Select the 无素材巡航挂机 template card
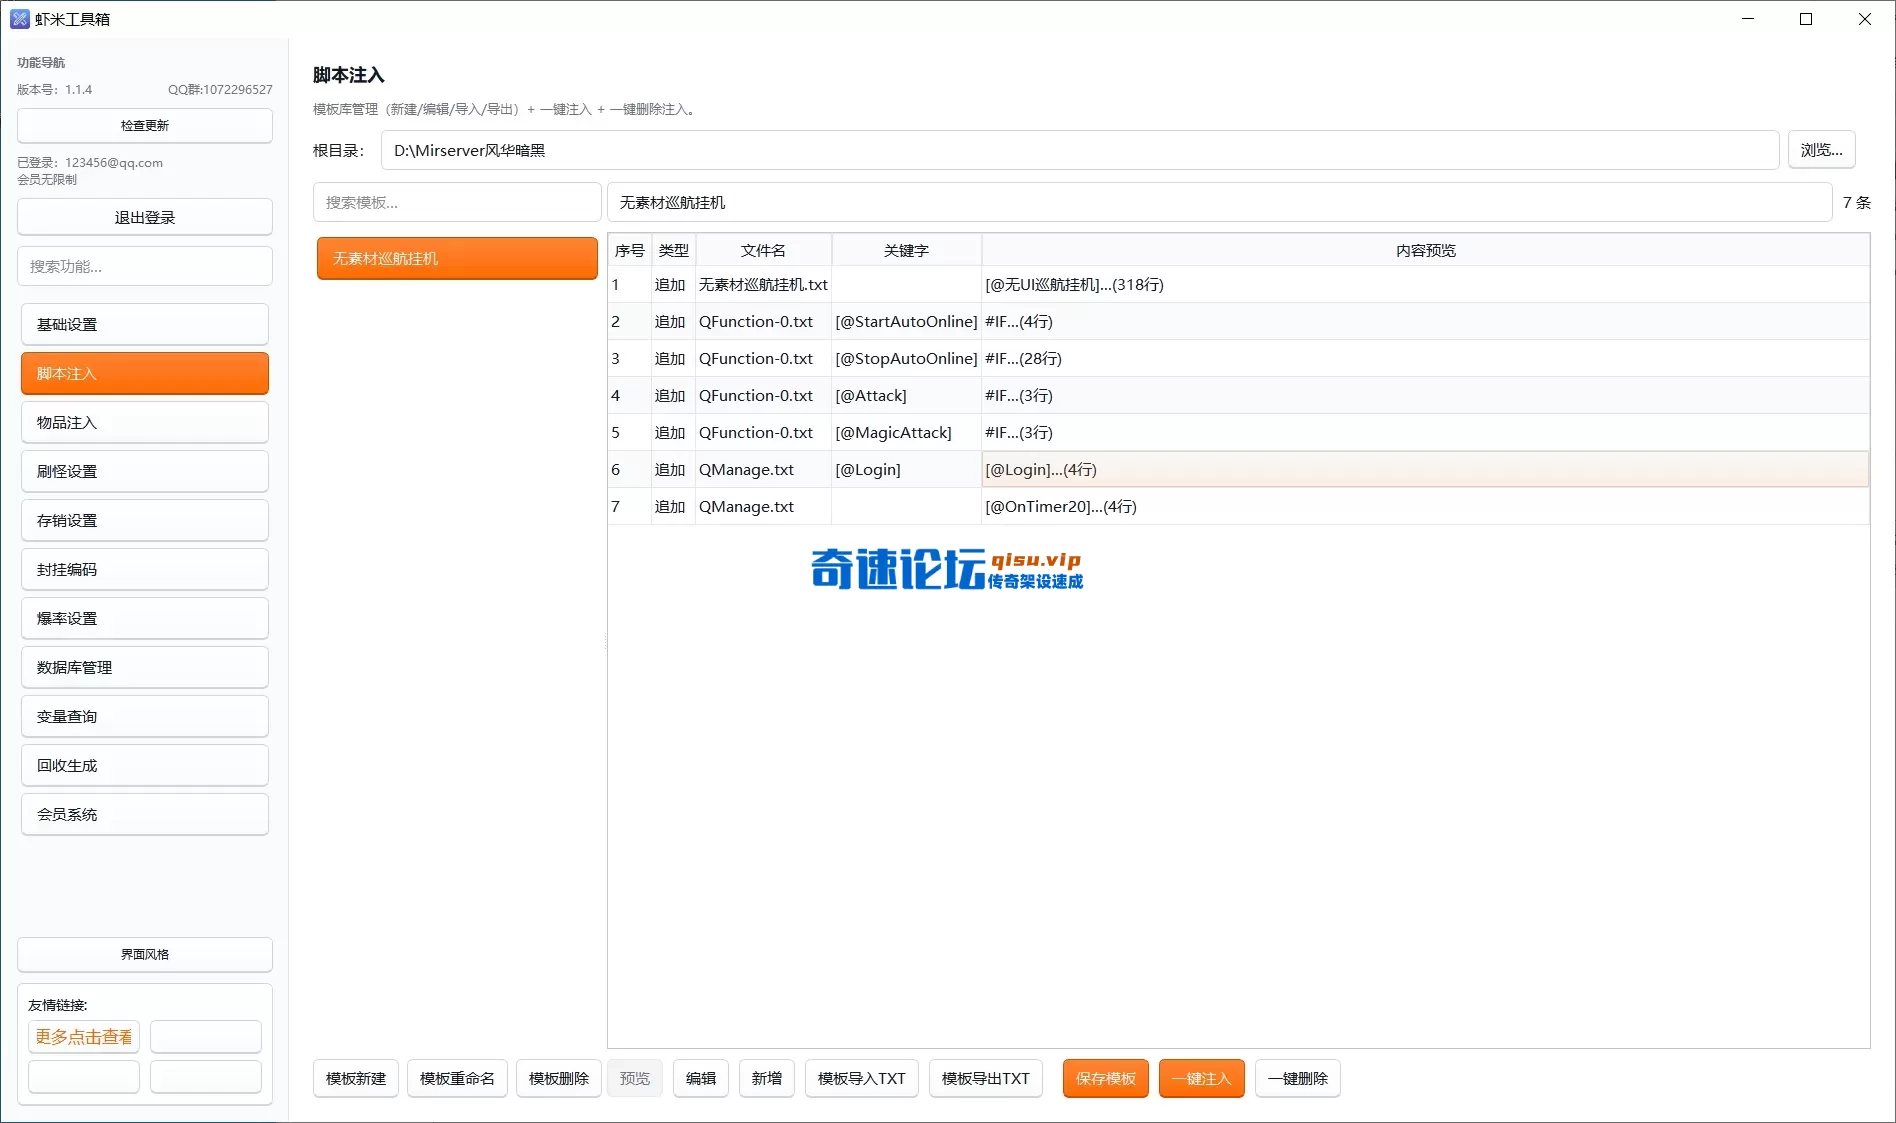 click(x=456, y=258)
